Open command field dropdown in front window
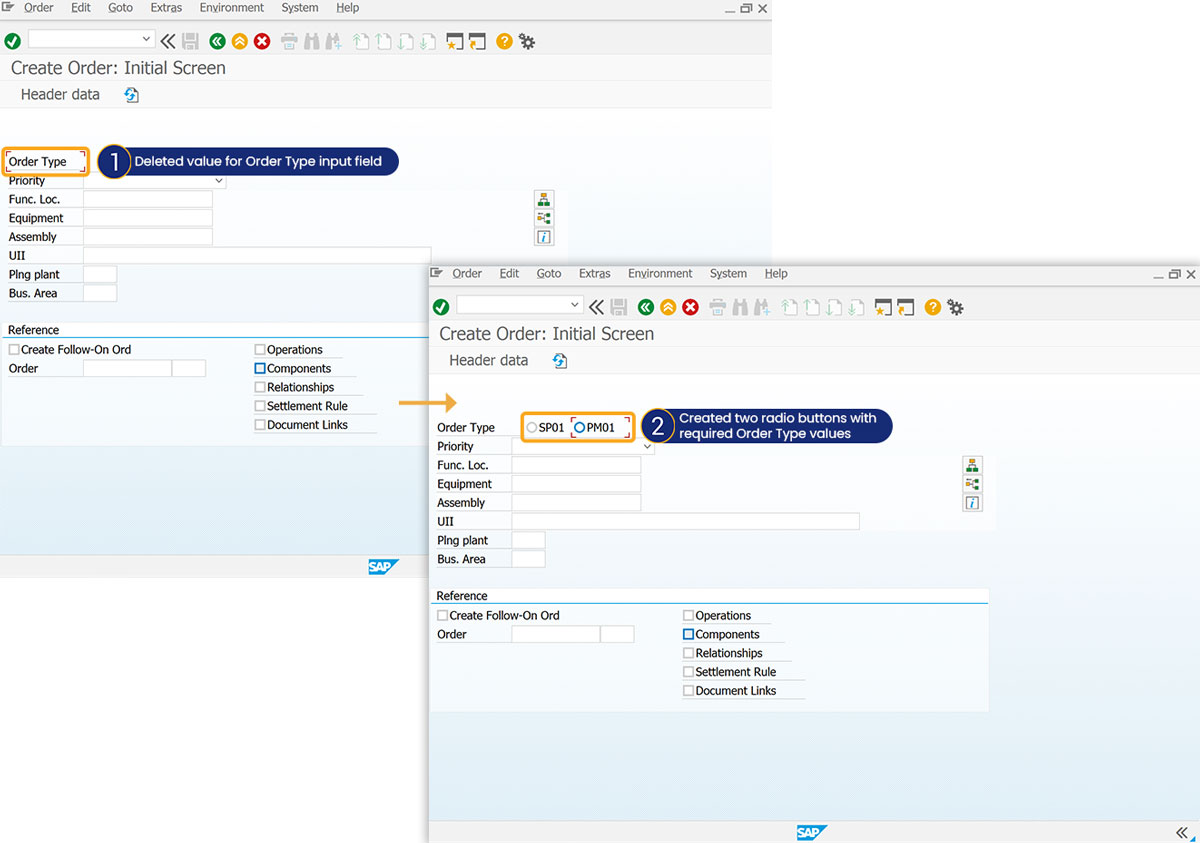 (x=575, y=305)
